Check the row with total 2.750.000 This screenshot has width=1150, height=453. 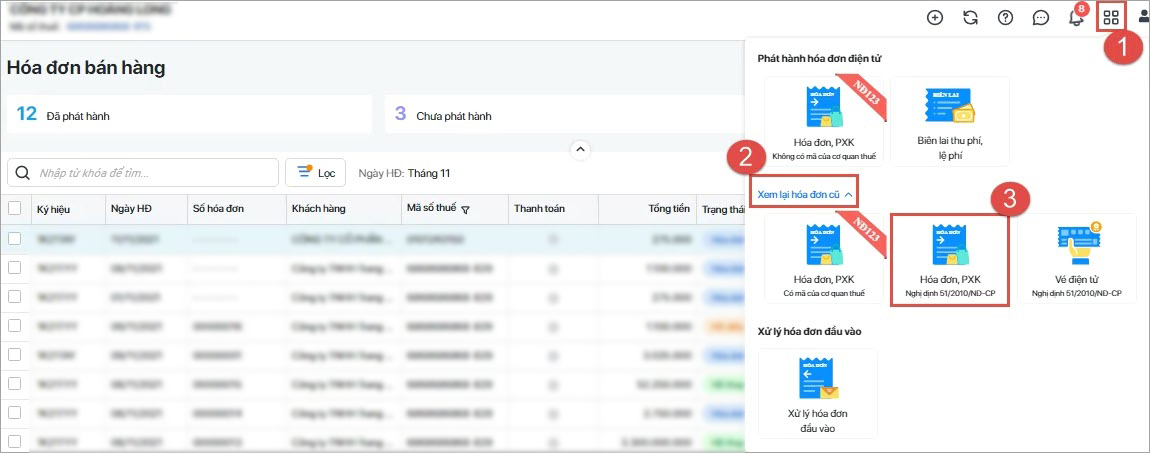click(x=15, y=413)
